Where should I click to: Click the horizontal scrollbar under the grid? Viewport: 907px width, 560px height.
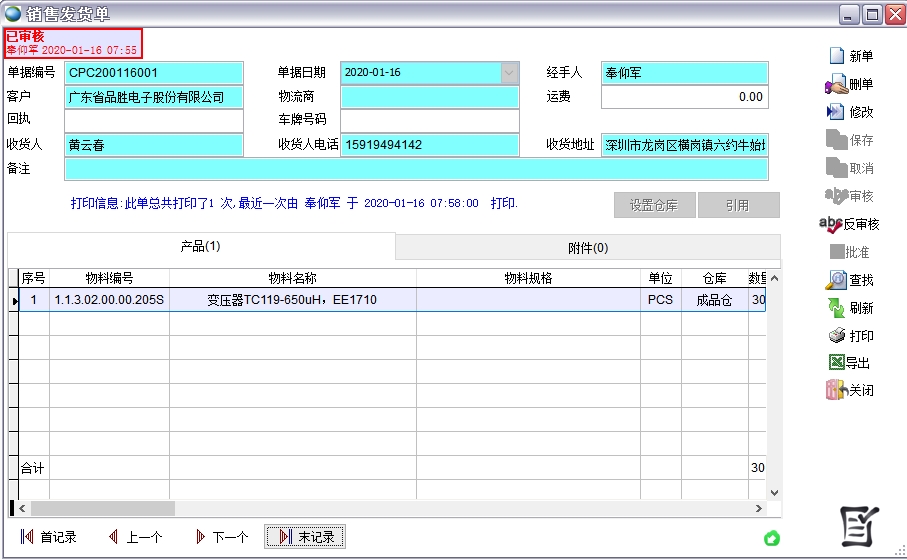coord(100,509)
